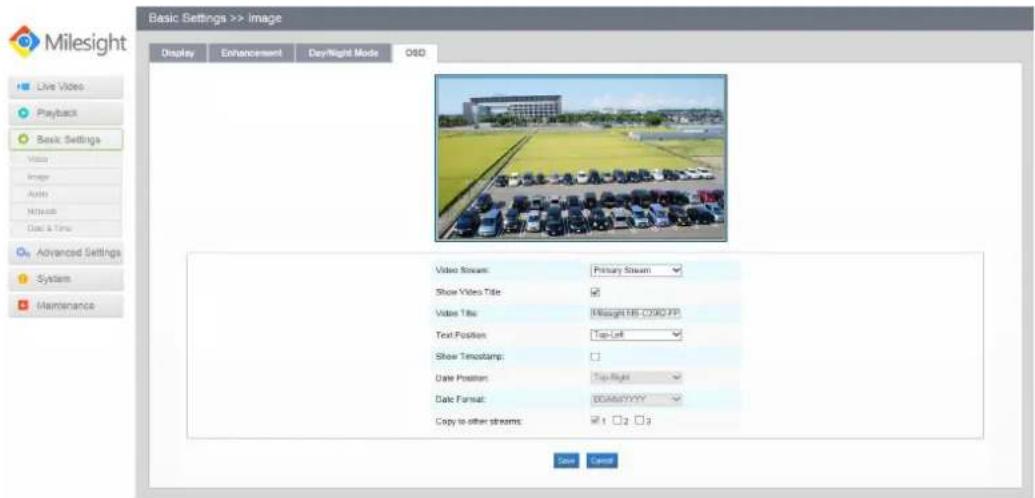This screenshot has width=1035, height=498.
Task: Click the Basic Settings >> Image breadcrumb
Action: click(215, 18)
